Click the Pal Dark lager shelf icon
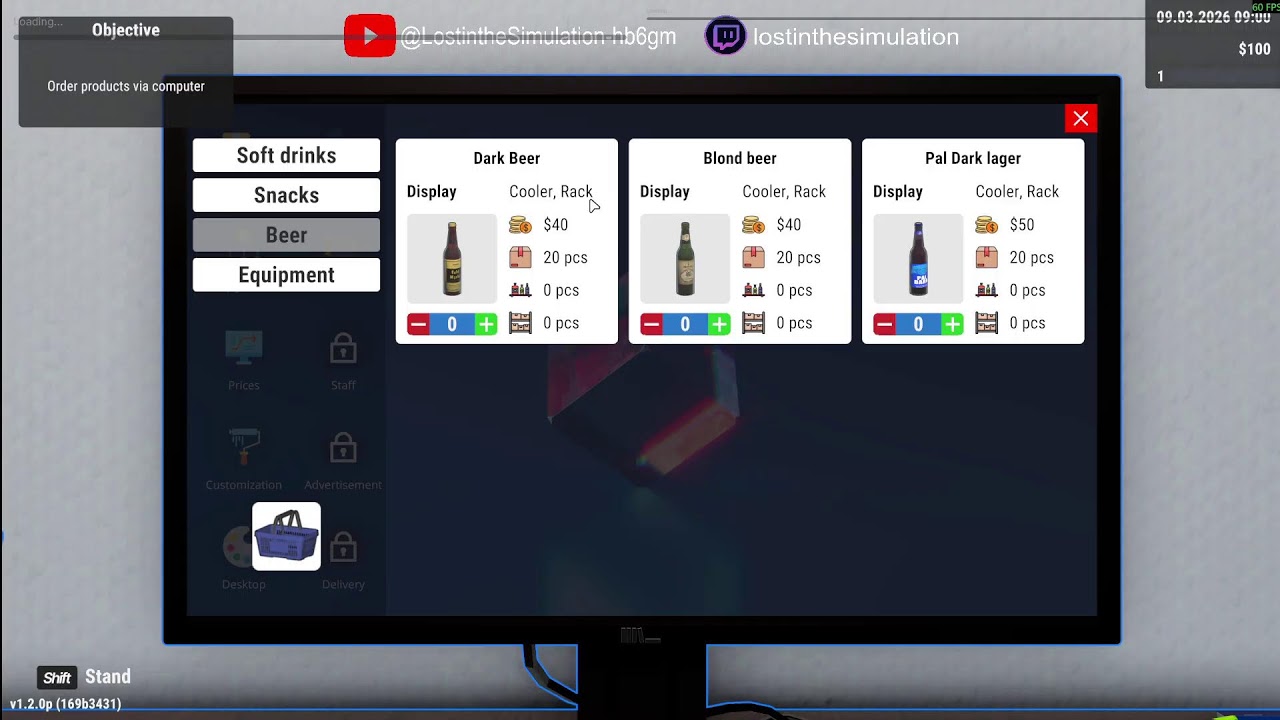This screenshot has width=1280, height=720. pyautogui.click(x=986, y=323)
